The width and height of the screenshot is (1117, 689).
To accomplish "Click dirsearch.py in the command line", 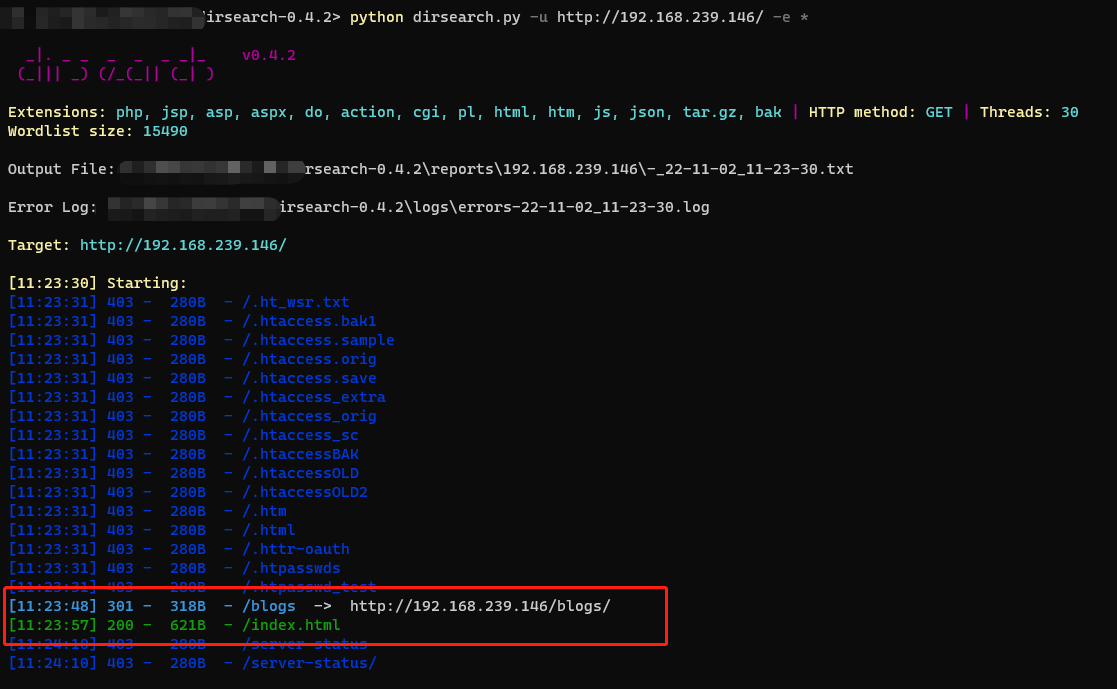I will pyautogui.click(x=467, y=17).
